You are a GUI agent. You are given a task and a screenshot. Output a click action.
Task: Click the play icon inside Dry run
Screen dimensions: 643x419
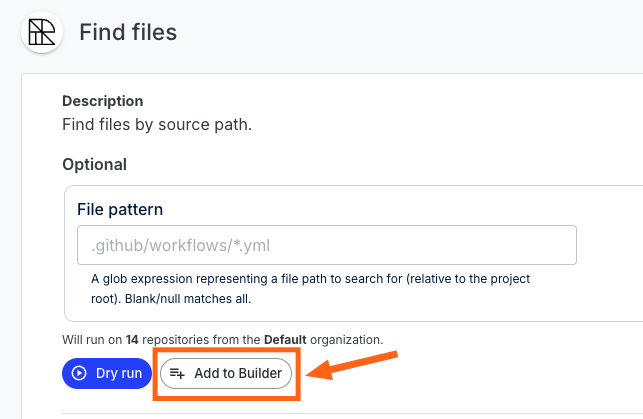pos(79,373)
